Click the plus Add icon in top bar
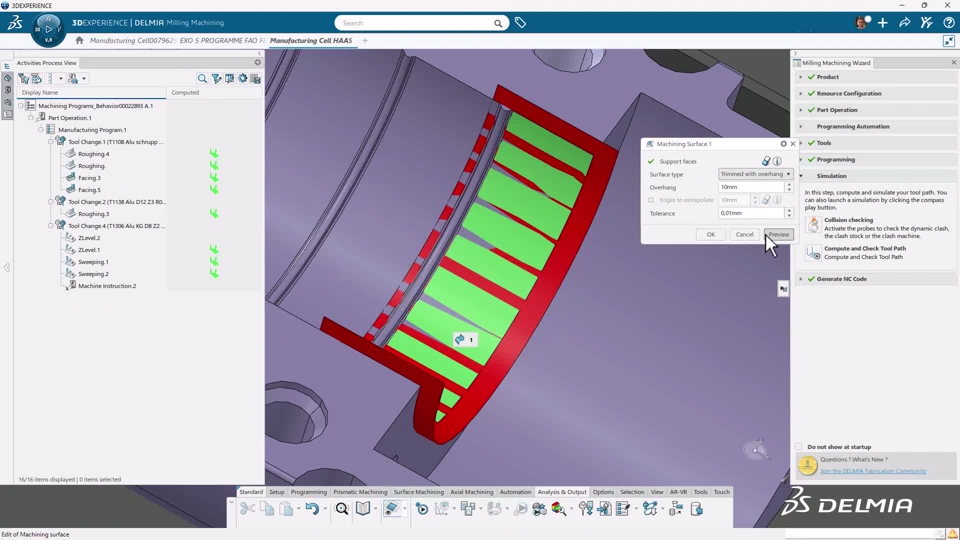Image resolution: width=960 pixels, height=540 pixels. click(x=882, y=23)
